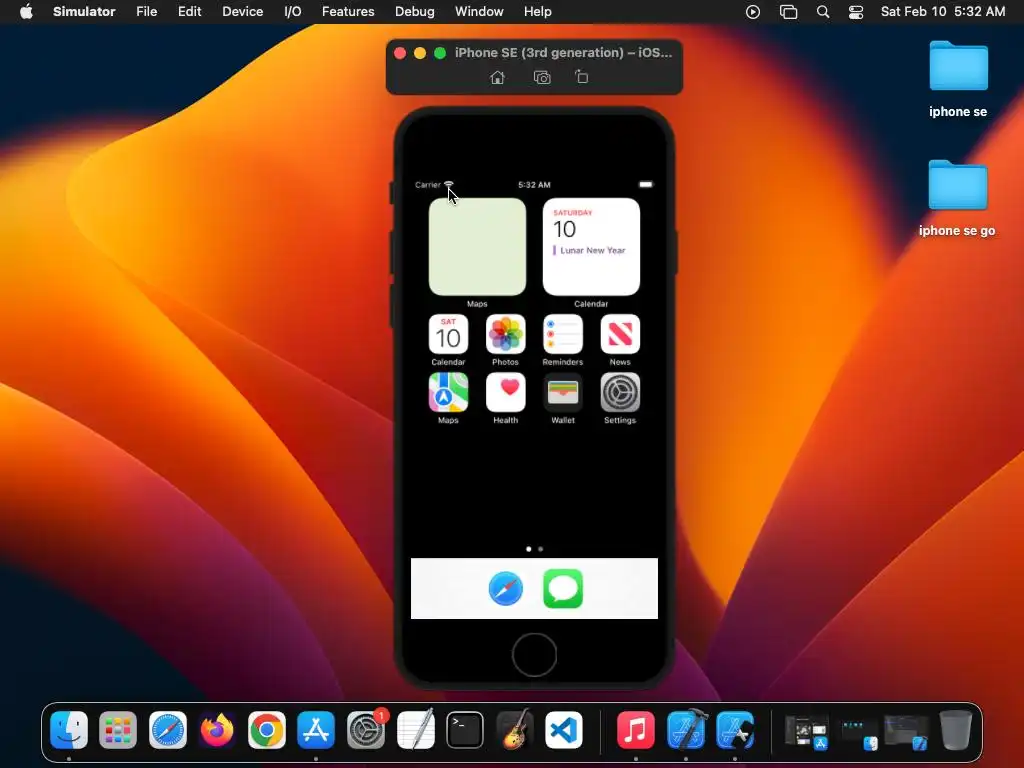Select the 'iphone se go' desktop folder
The image size is (1024, 768).
pos(958,185)
